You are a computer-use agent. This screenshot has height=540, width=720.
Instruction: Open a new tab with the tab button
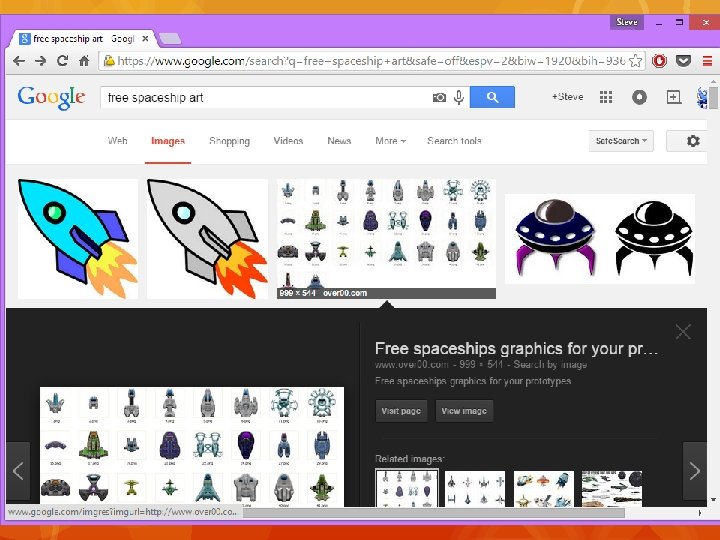point(169,39)
